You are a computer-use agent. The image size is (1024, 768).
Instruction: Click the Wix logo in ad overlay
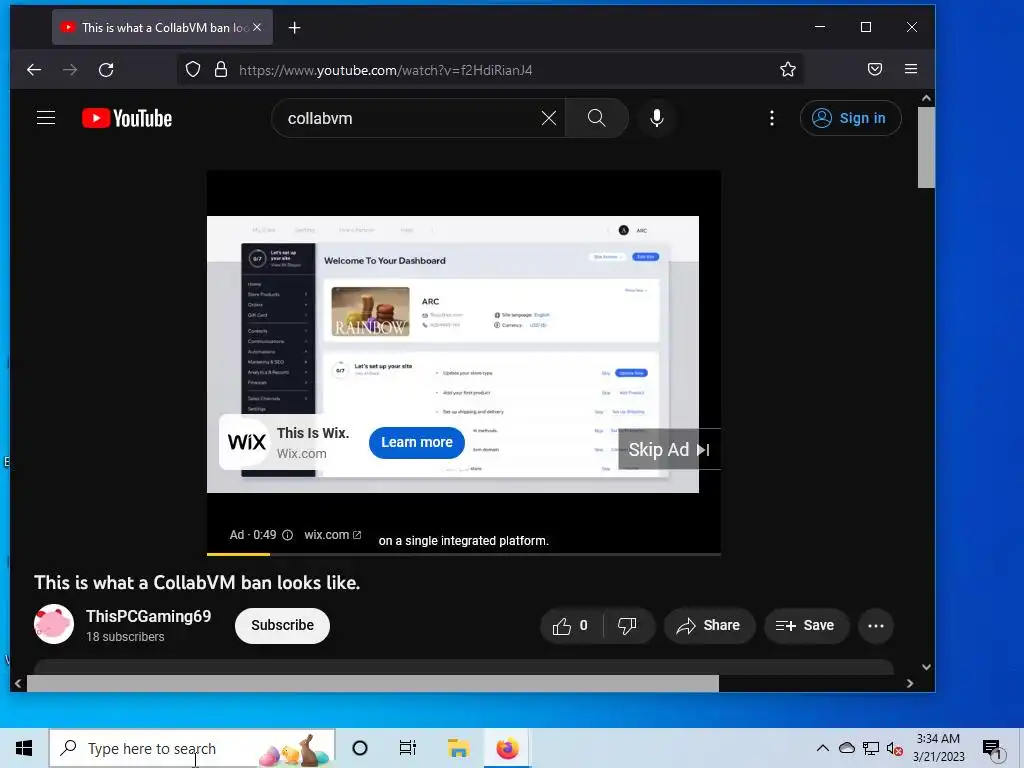247,443
